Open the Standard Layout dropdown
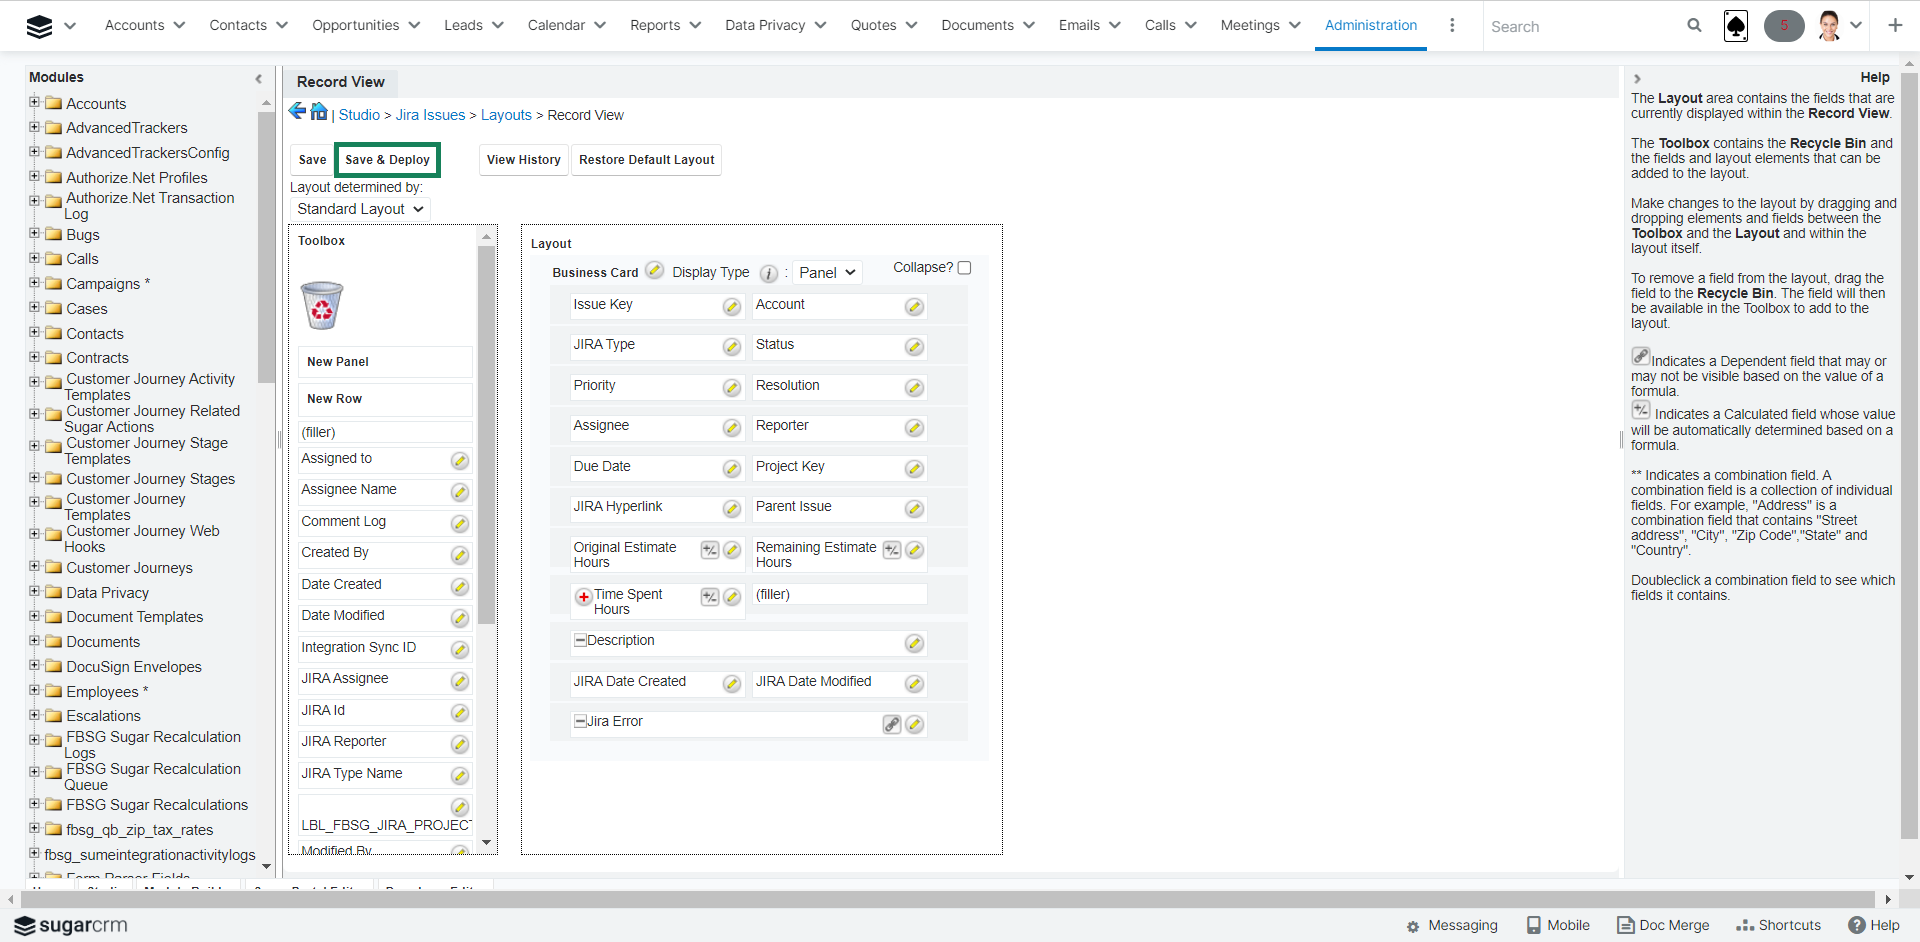 pyautogui.click(x=360, y=209)
